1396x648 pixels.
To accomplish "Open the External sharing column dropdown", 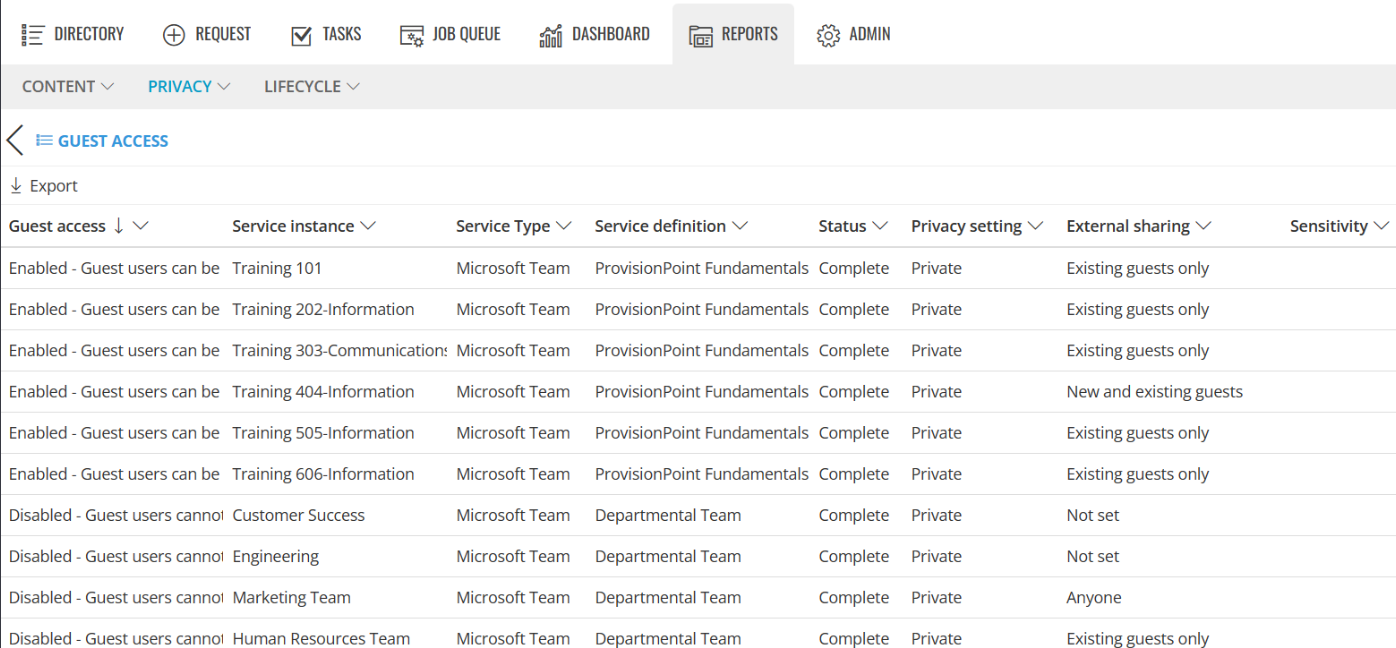I will click(x=1203, y=226).
